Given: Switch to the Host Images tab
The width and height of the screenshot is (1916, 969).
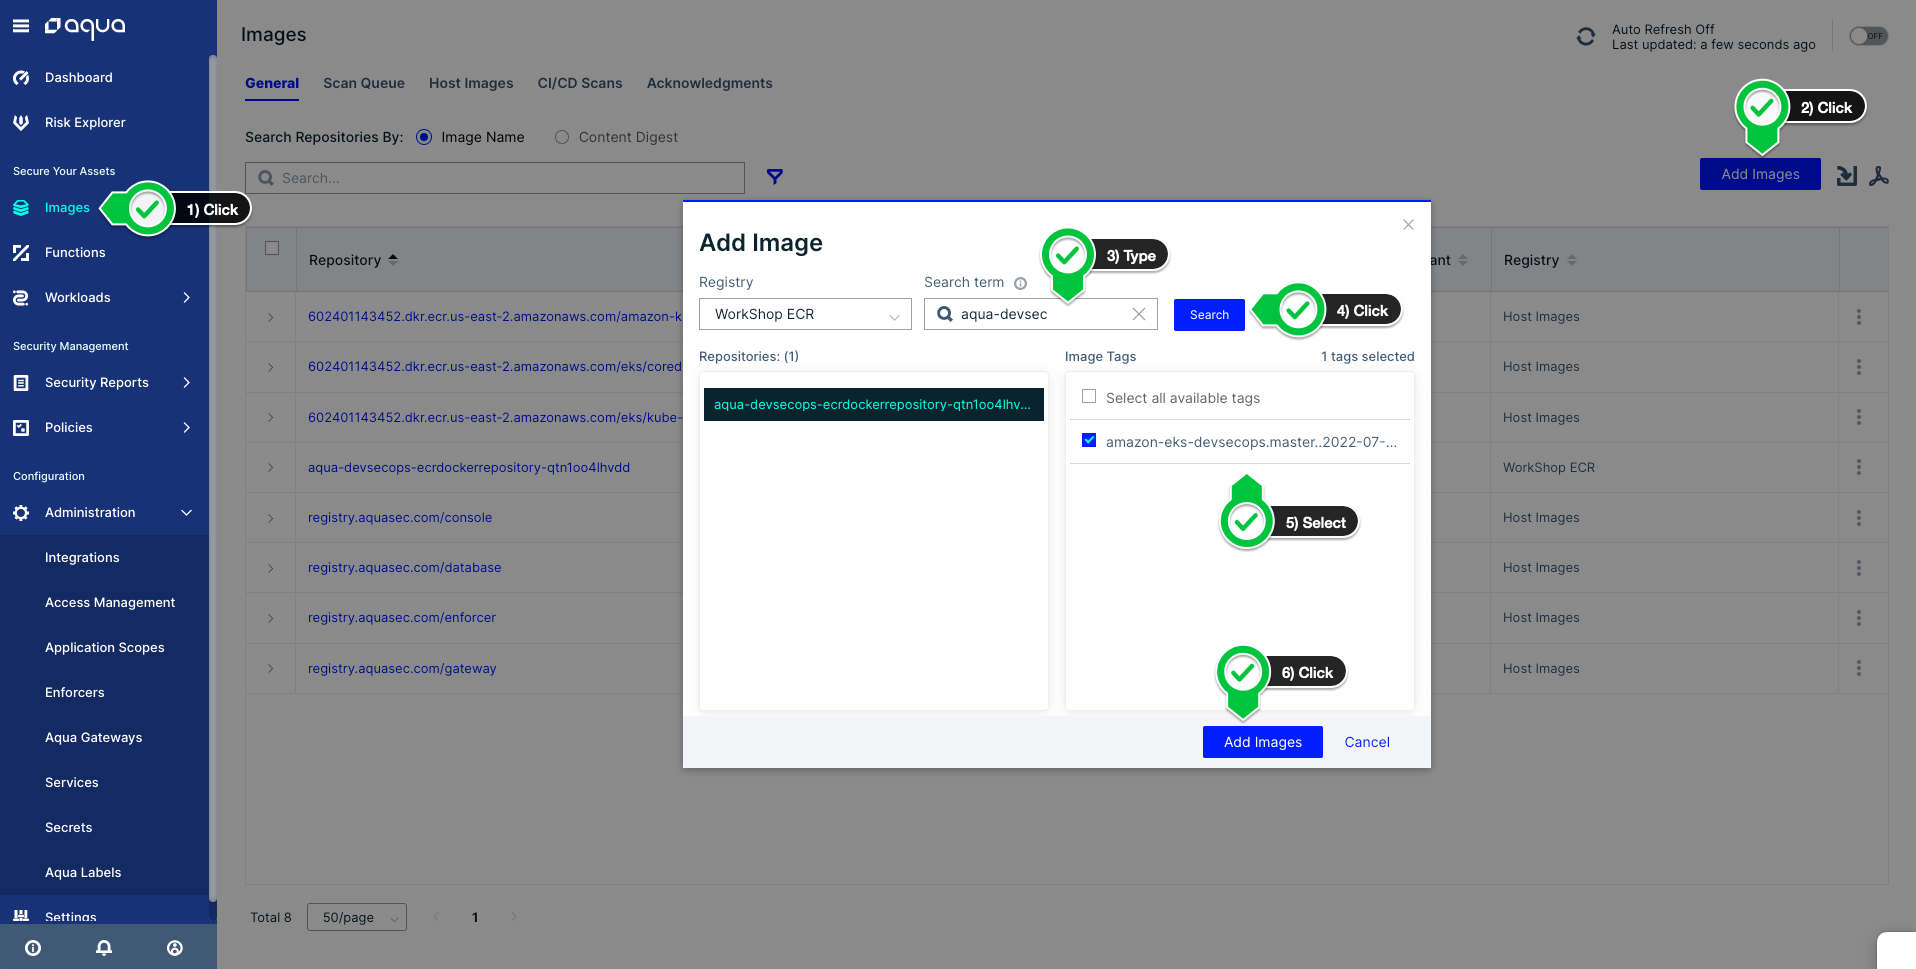Looking at the screenshot, I should tap(471, 83).
